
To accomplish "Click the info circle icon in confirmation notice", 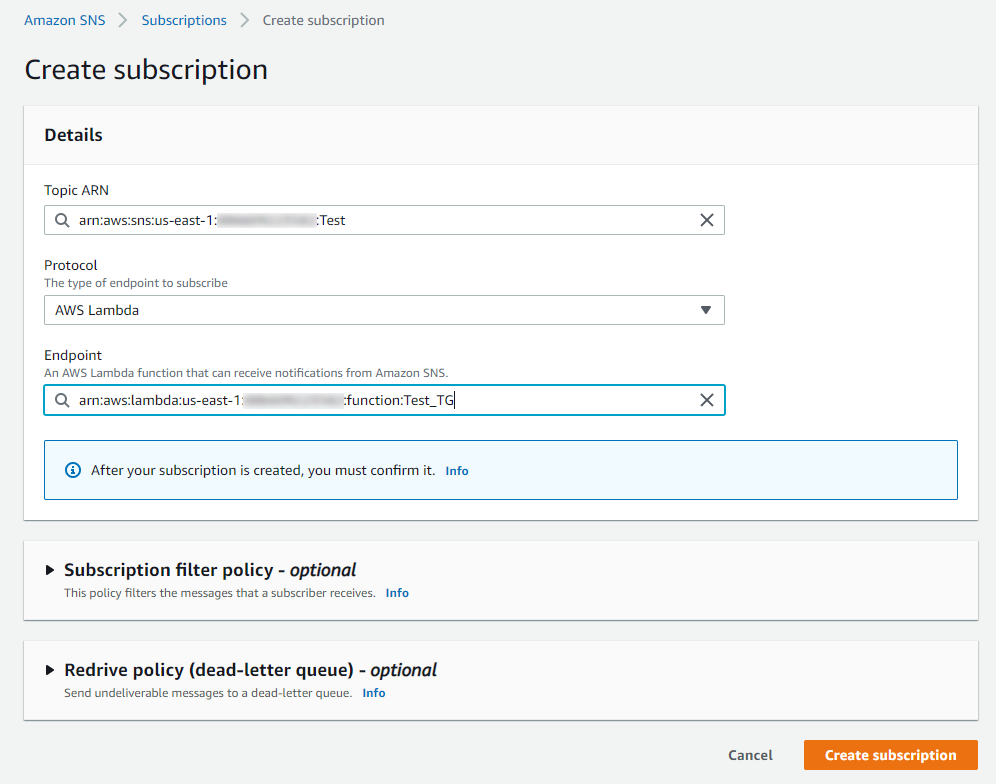I will (73, 470).
